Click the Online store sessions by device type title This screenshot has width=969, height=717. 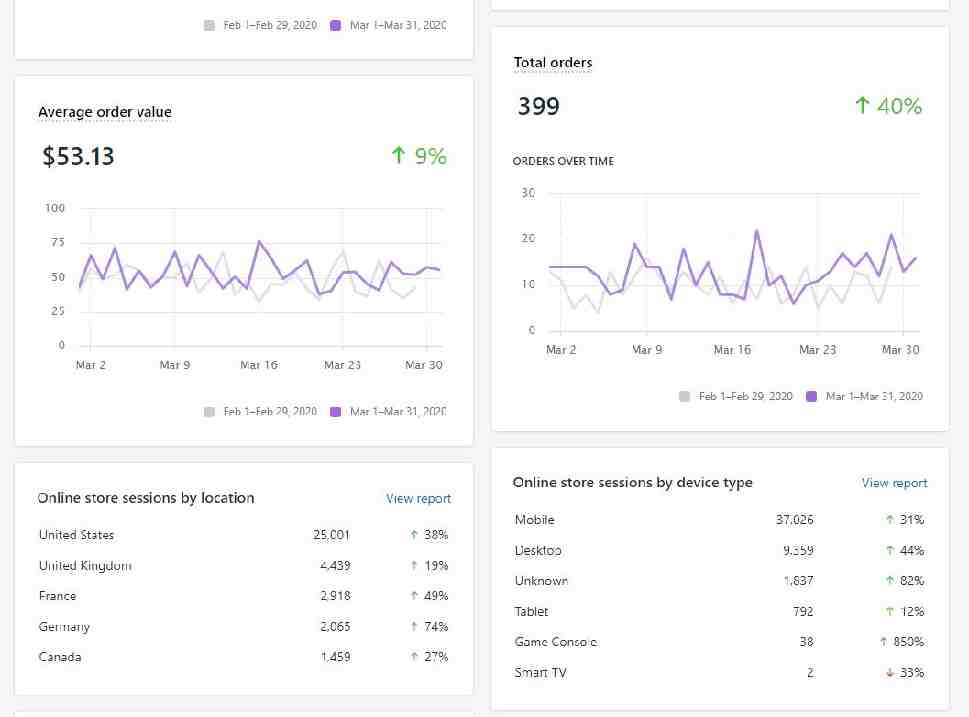[x=633, y=483]
